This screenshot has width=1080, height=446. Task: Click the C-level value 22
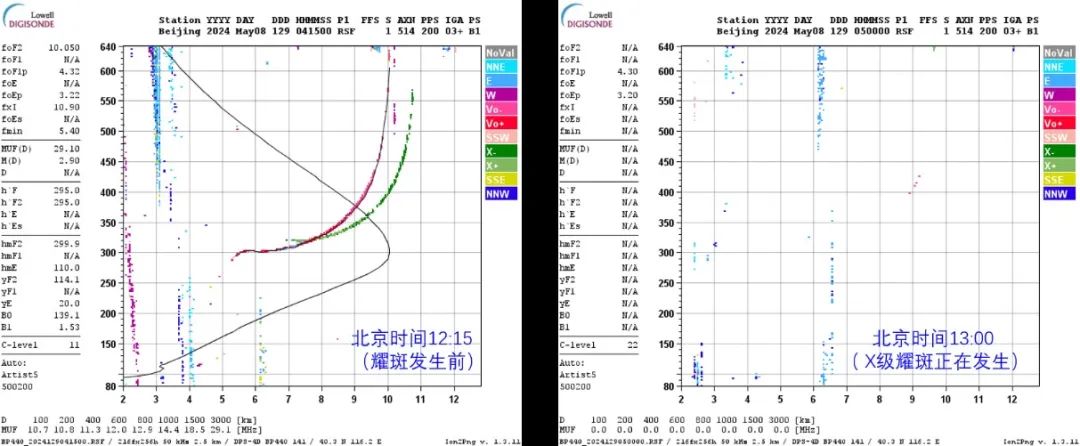click(632, 345)
